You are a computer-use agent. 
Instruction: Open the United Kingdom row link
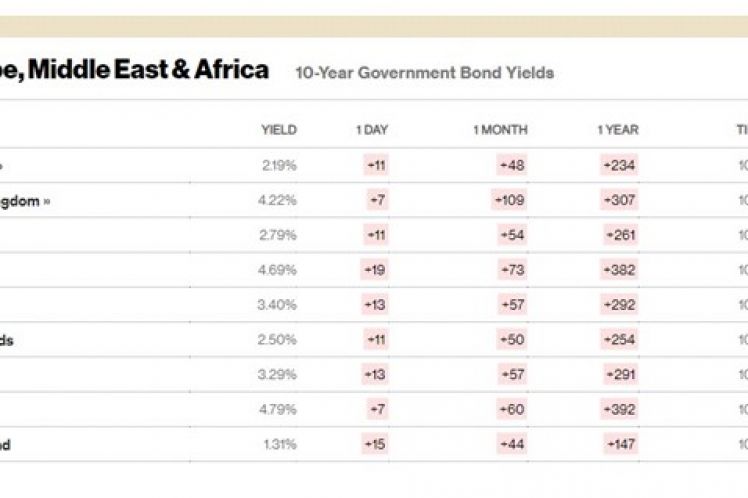click(24, 200)
